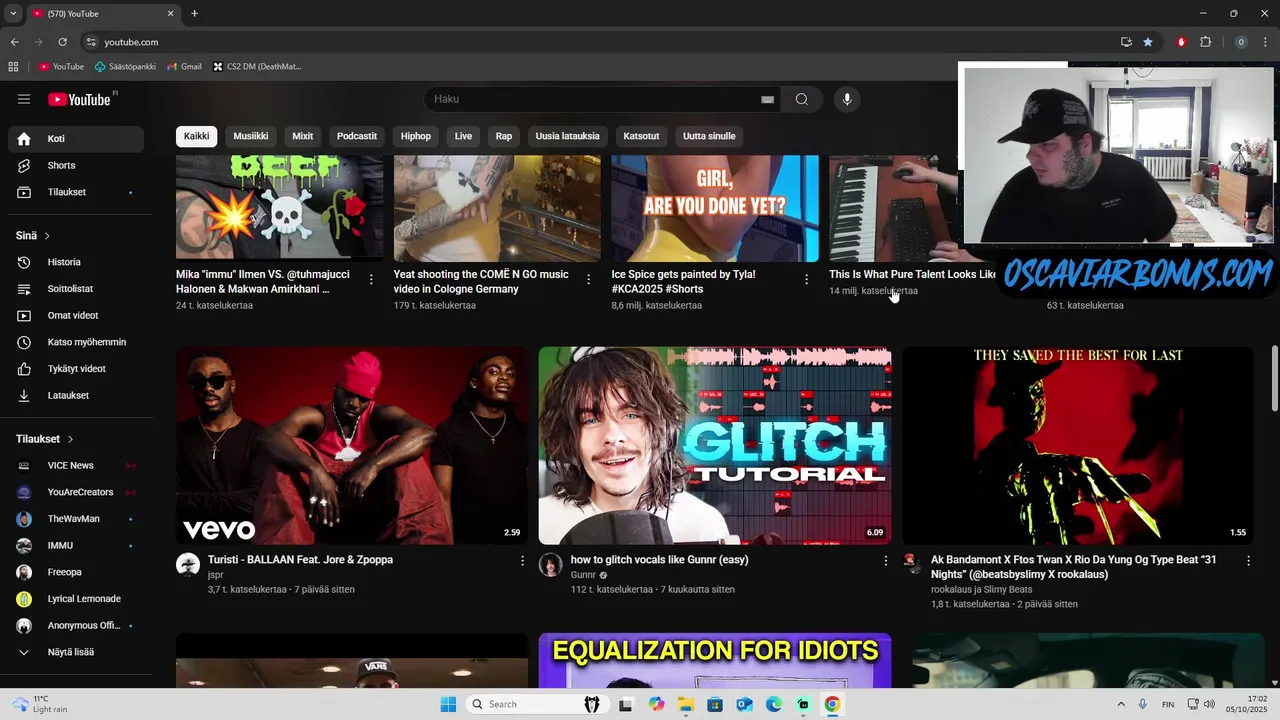Open TheWavMan subscription channel

76,519
